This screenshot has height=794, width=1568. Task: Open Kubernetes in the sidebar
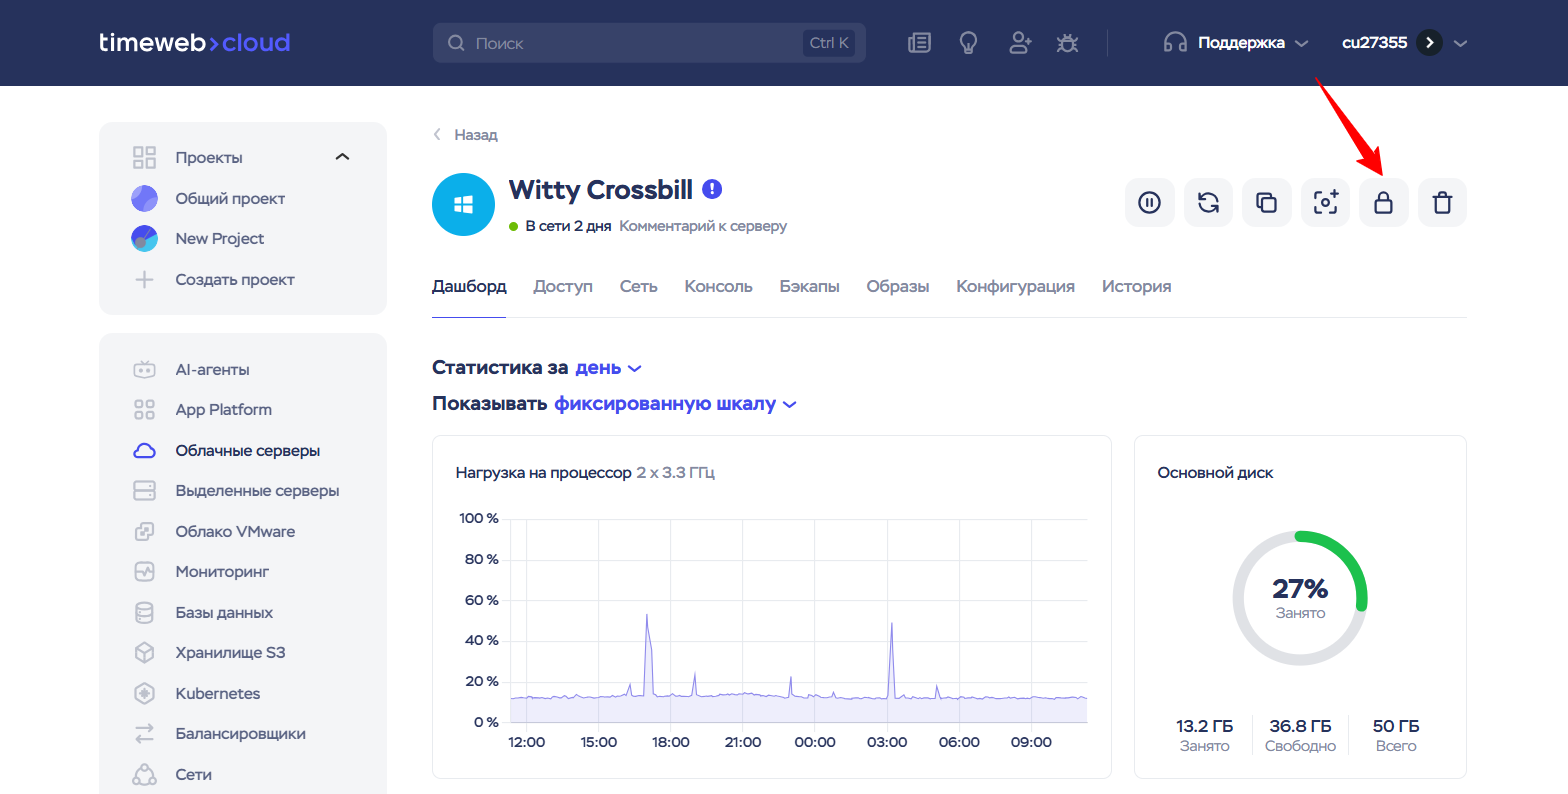217,693
